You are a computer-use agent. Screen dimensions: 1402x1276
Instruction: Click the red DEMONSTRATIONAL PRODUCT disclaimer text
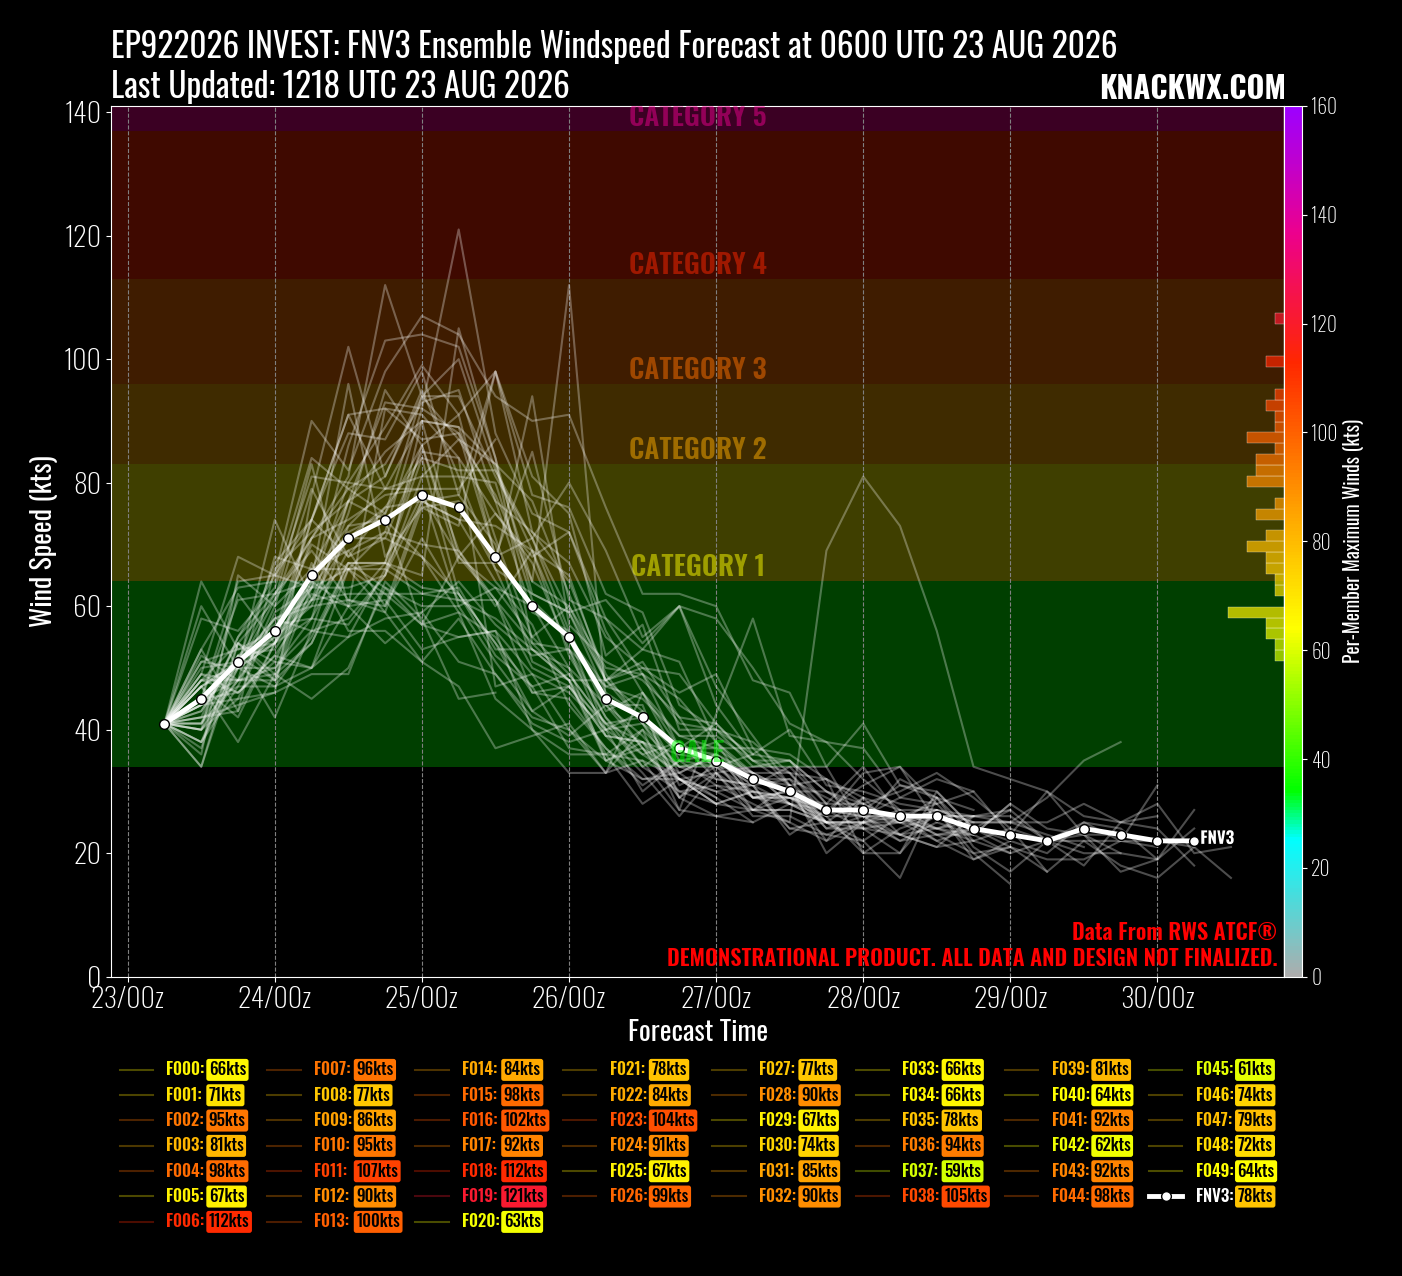972,957
